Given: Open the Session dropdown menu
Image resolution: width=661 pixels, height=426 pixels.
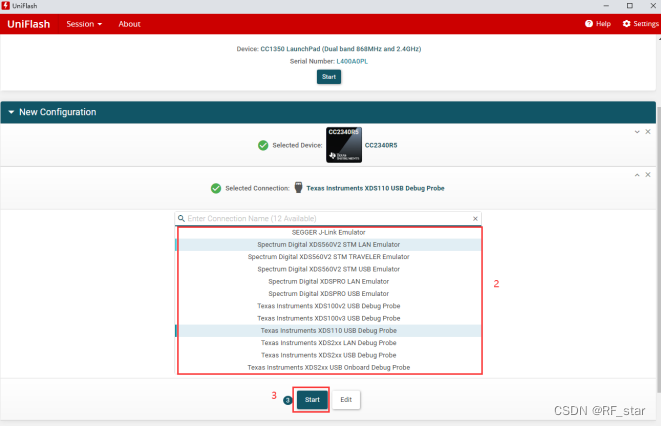Looking at the screenshot, I should point(84,24).
